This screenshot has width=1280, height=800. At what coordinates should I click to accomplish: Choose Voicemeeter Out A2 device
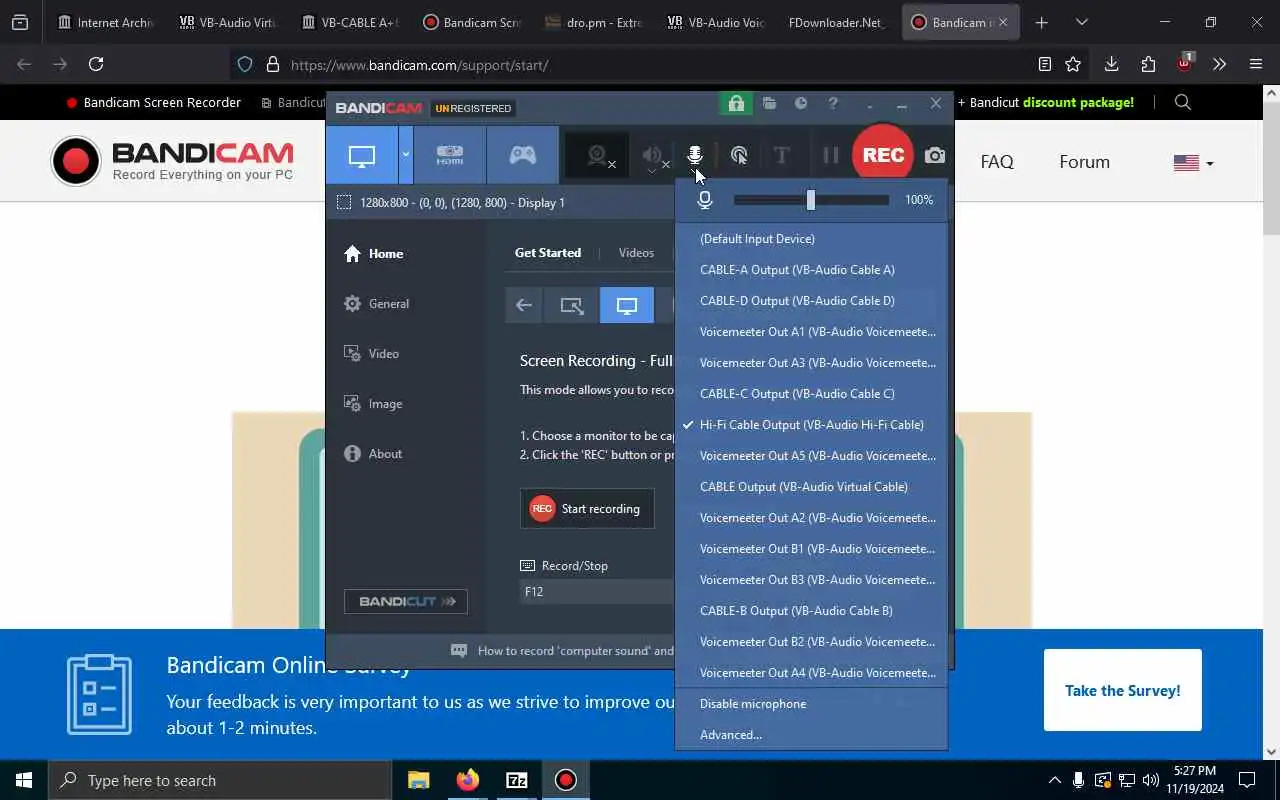[811, 518]
